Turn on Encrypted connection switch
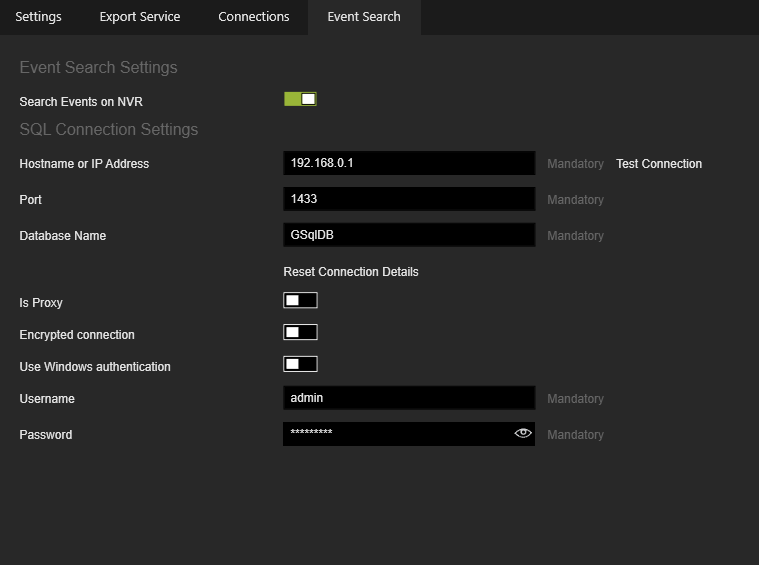This screenshot has height=565, width=759. click(300, 332)
